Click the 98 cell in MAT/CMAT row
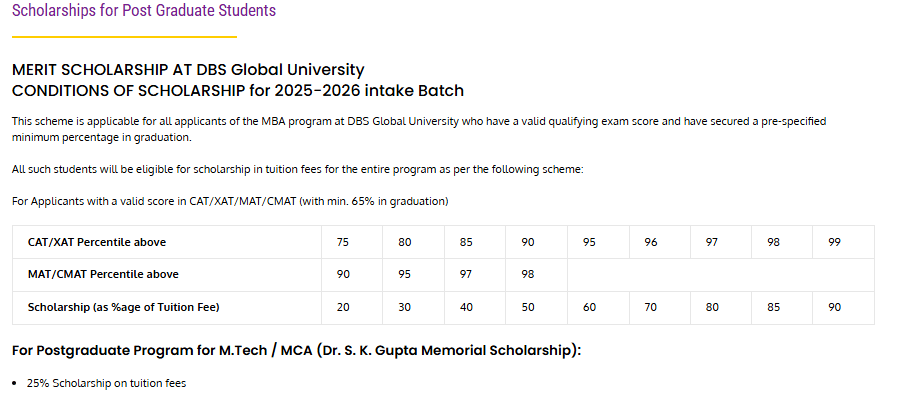This screenshot has height=401, width=900. click(x=528, y=274)
